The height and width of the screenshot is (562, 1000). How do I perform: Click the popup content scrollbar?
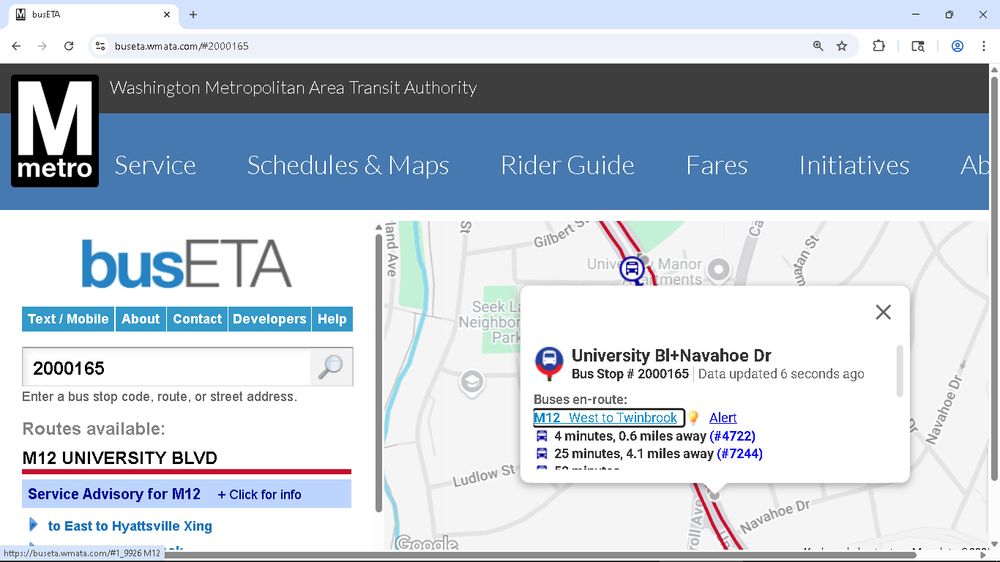tap(900, 371)
